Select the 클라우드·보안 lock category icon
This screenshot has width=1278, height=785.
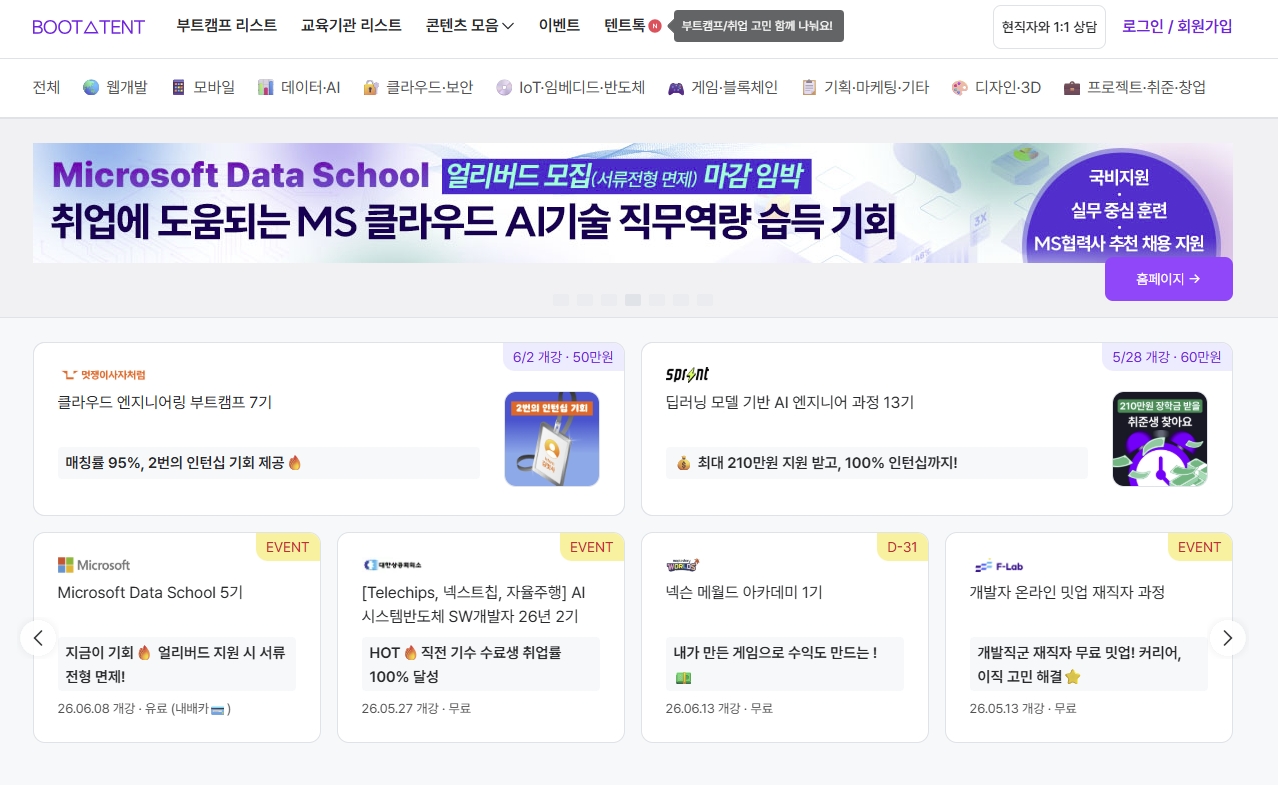coord(371,87)
